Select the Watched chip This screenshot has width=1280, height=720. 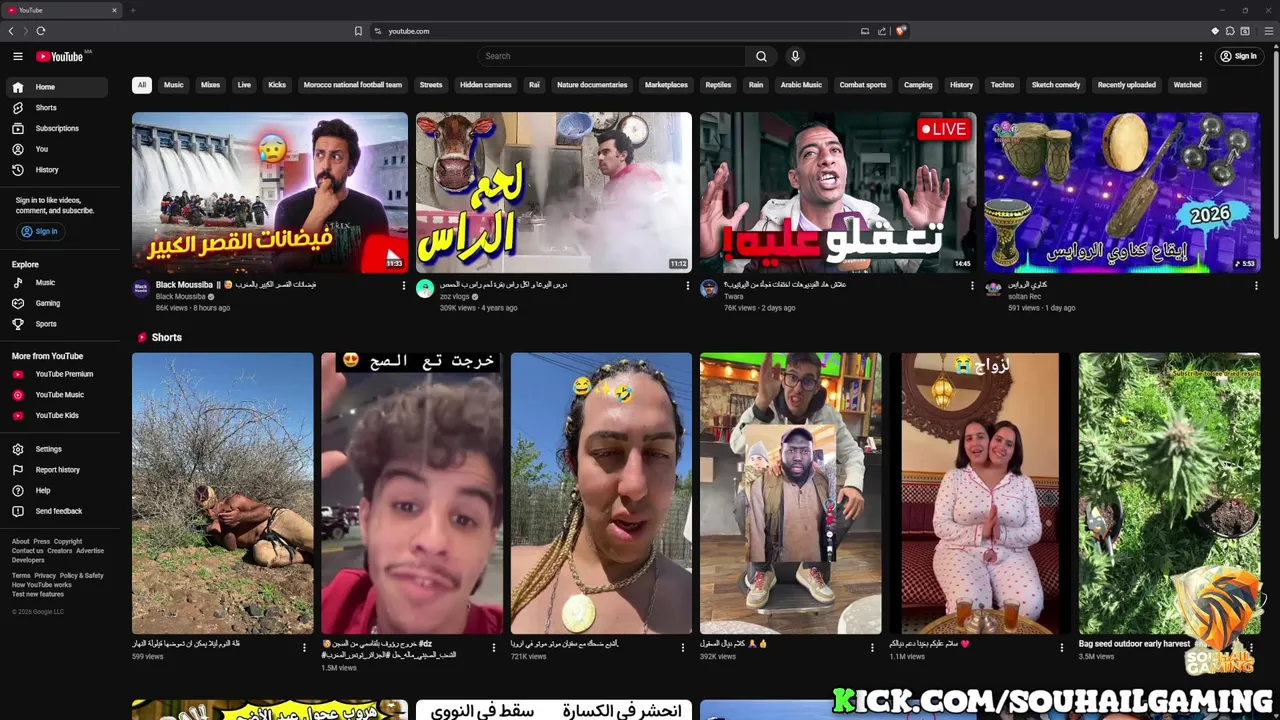point(1188,85)
